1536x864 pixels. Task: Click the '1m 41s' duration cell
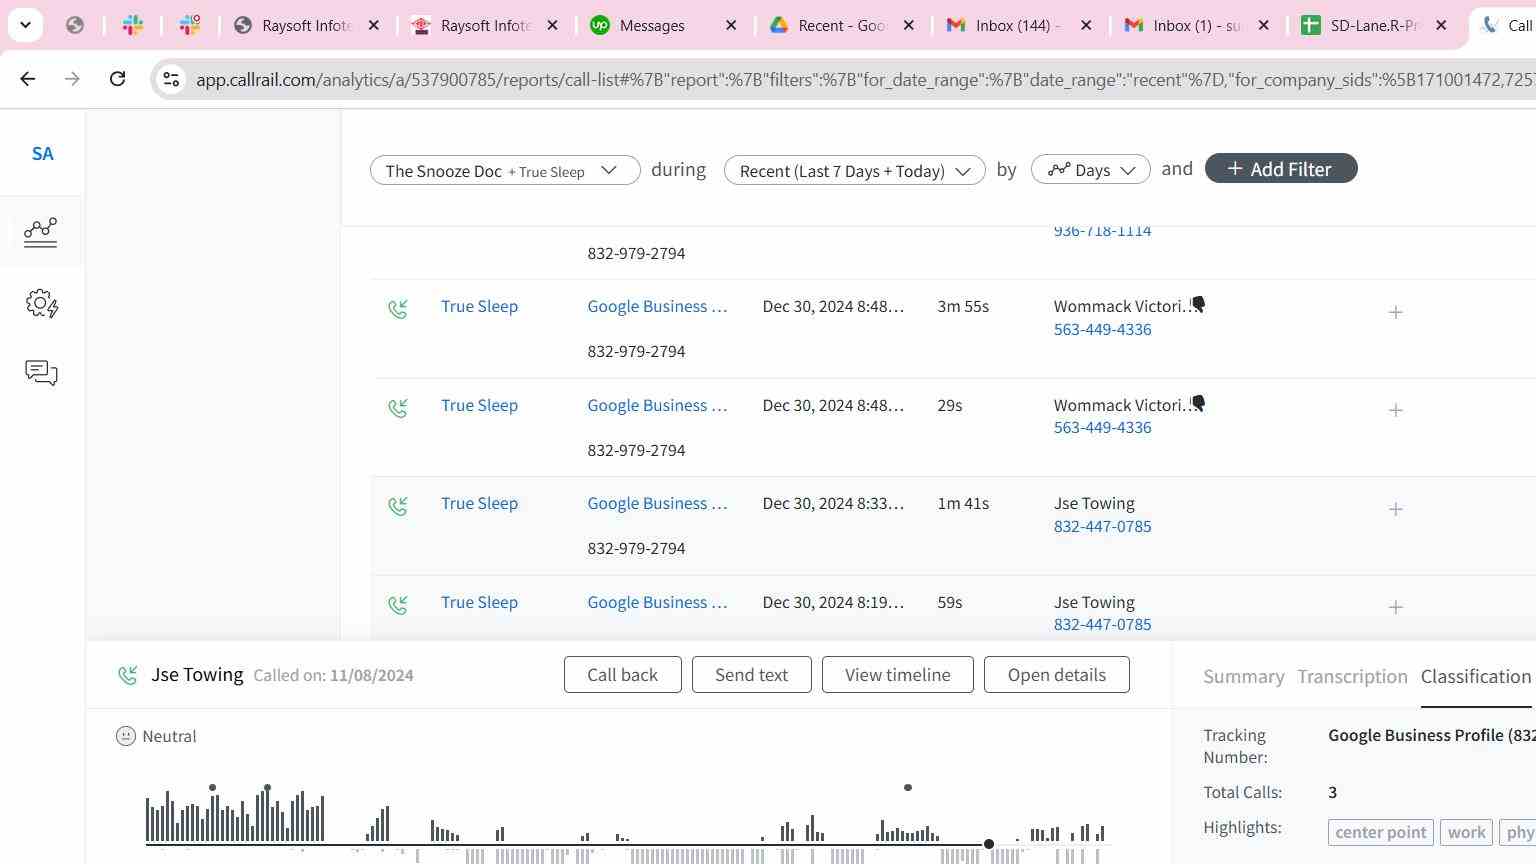point(963,503)
